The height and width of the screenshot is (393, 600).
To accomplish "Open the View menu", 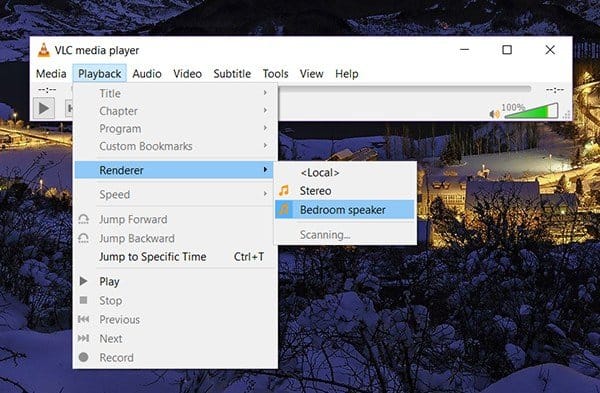I will (x=311, y=73).
